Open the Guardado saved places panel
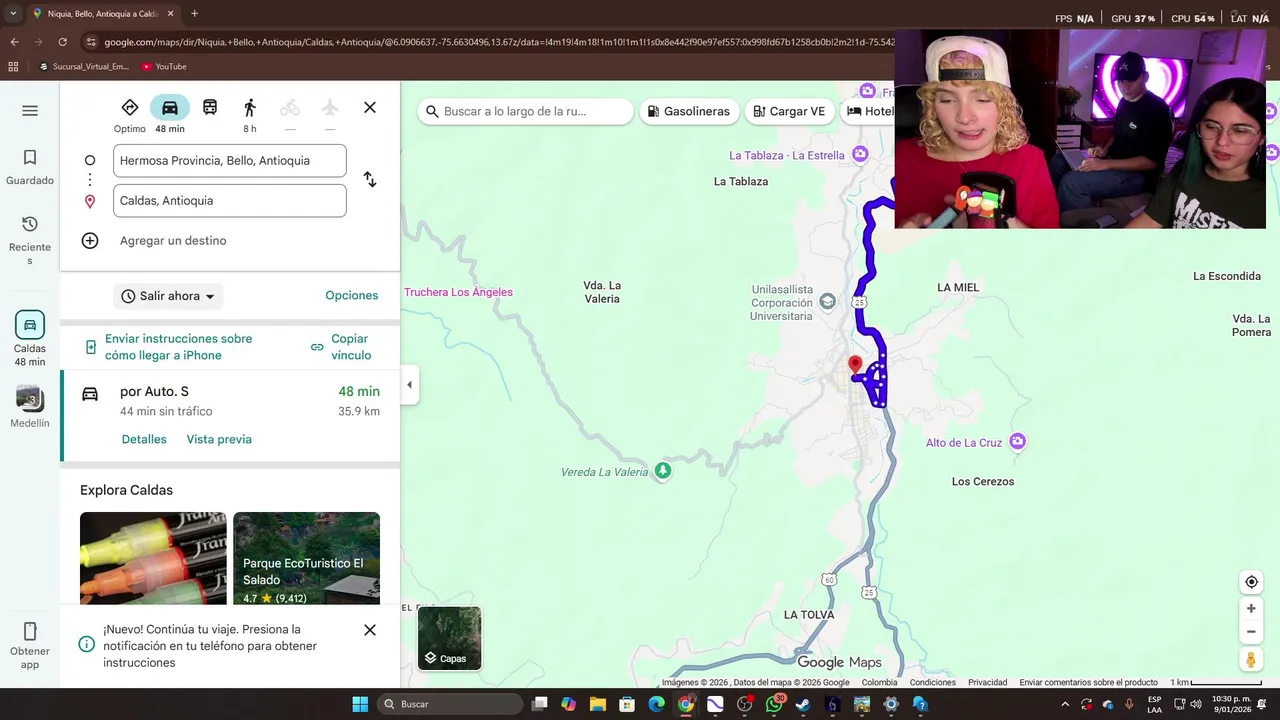The height and width of the screenshot is (720, 1280). 30,167
